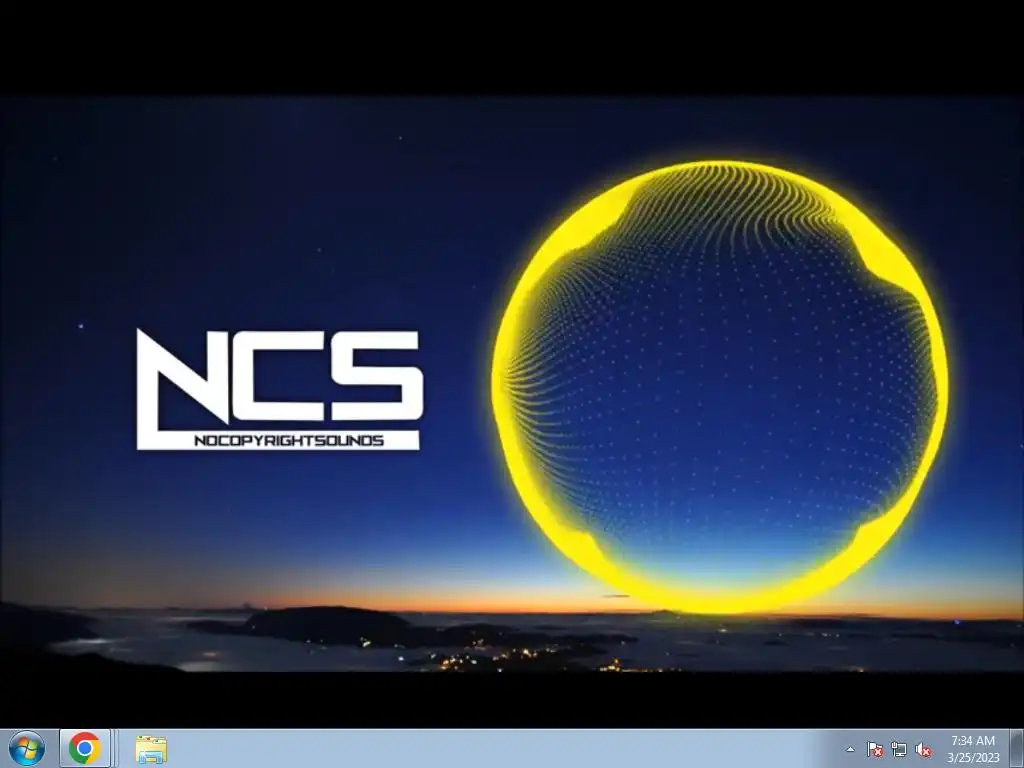Viewport: 1024px width, 768px height.
Task: Open the Windows Start menu orb
Action: point(27,748)
